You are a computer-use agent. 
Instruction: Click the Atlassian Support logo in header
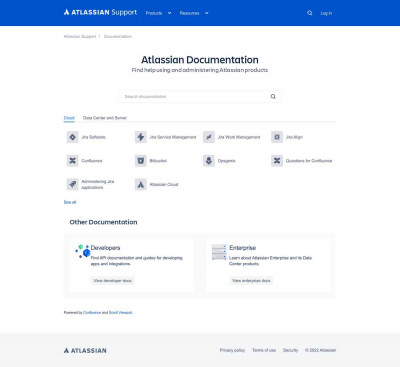100,13
